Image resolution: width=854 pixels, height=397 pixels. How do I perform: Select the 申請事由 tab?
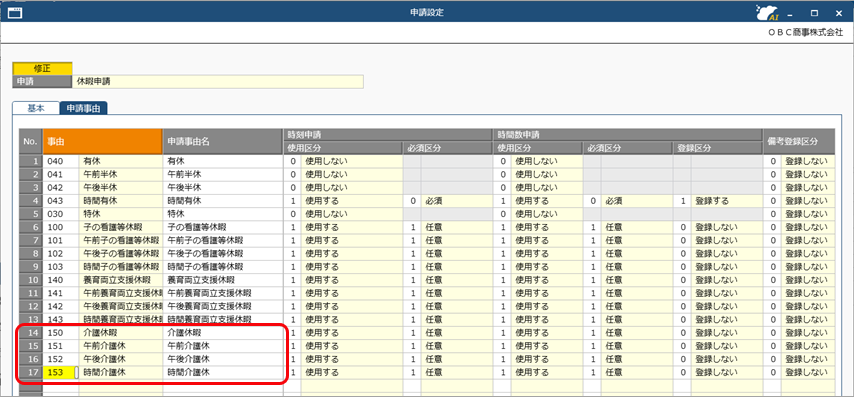click(83, 108)
